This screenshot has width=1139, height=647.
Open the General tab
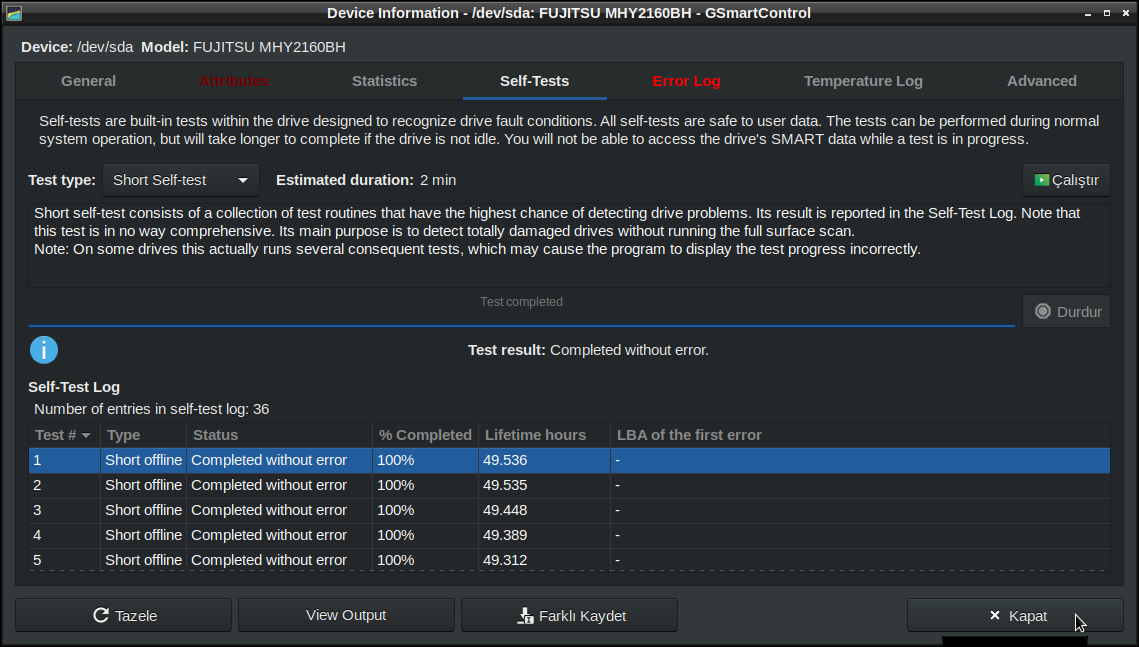pyautogui.click(x=89, y=81)
